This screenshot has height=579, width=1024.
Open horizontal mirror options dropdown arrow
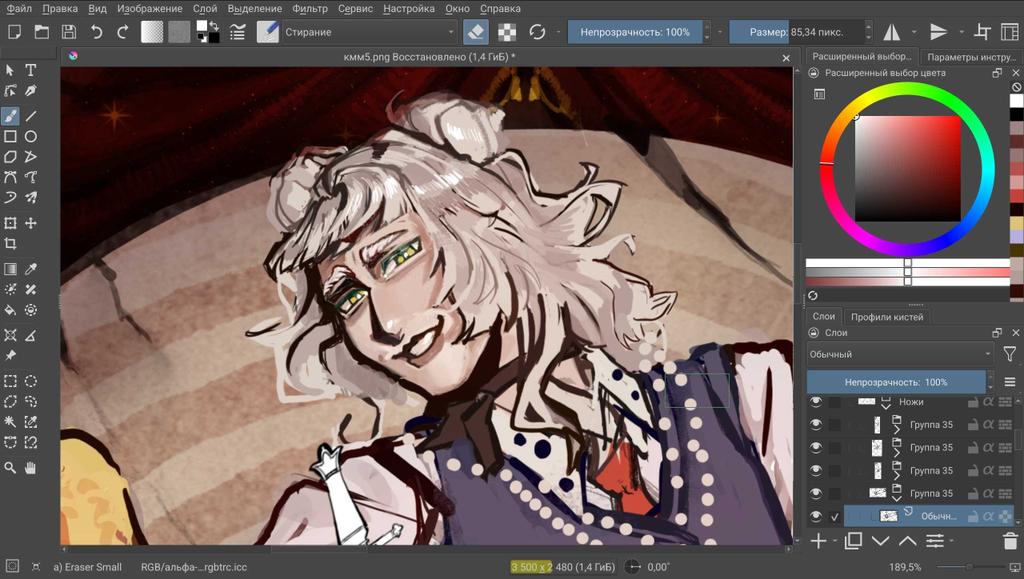pos(914,32)
